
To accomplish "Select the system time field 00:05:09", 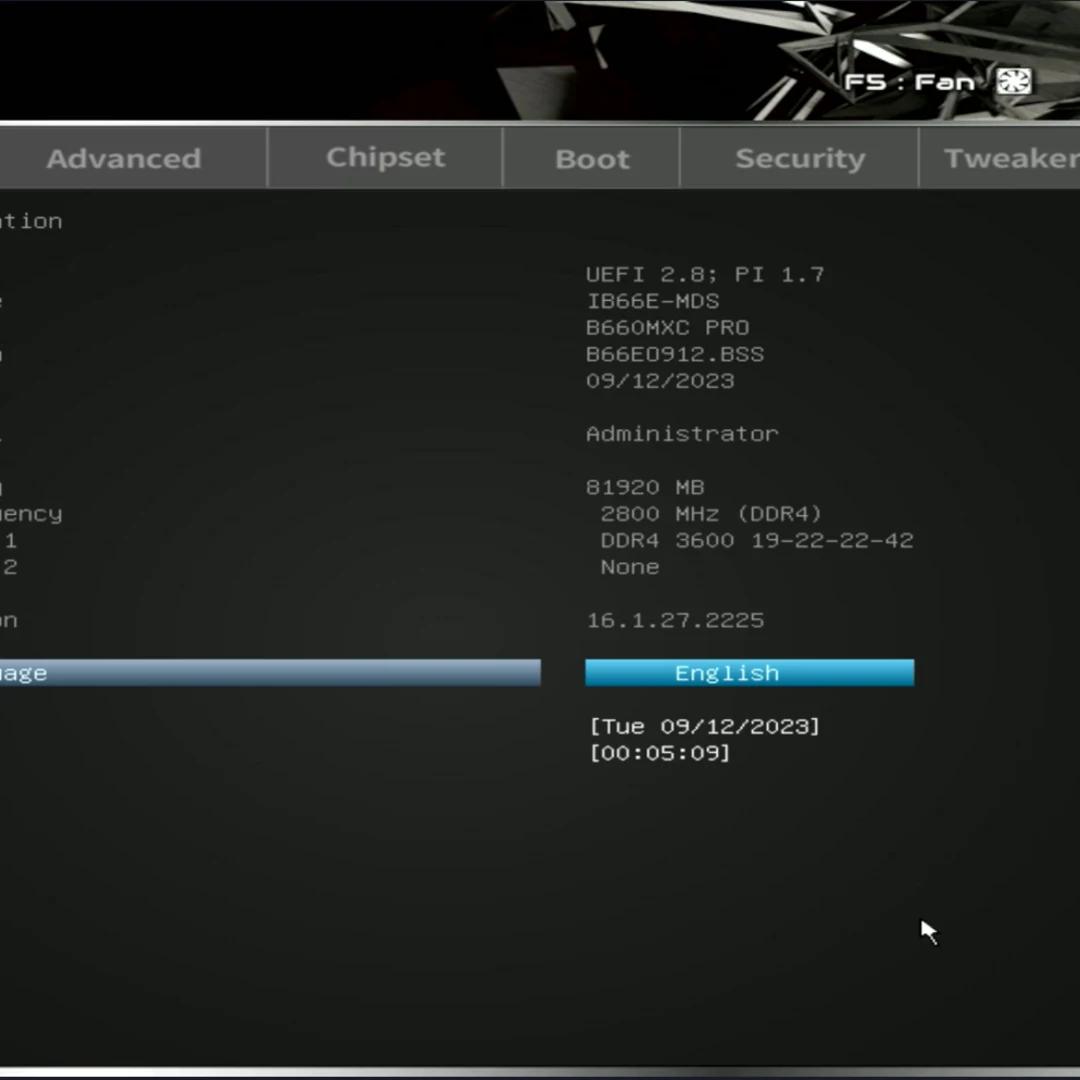I will pos(660,752).
